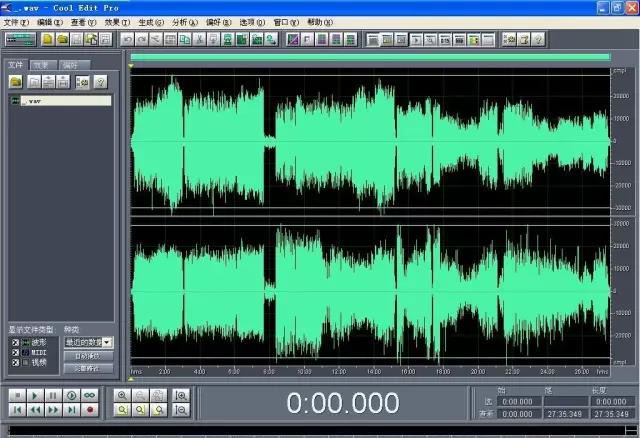The height and width of the screenshot is (438, 640).
Task: Click the Undo arrow toolbar icon
Action: point(127,40)
